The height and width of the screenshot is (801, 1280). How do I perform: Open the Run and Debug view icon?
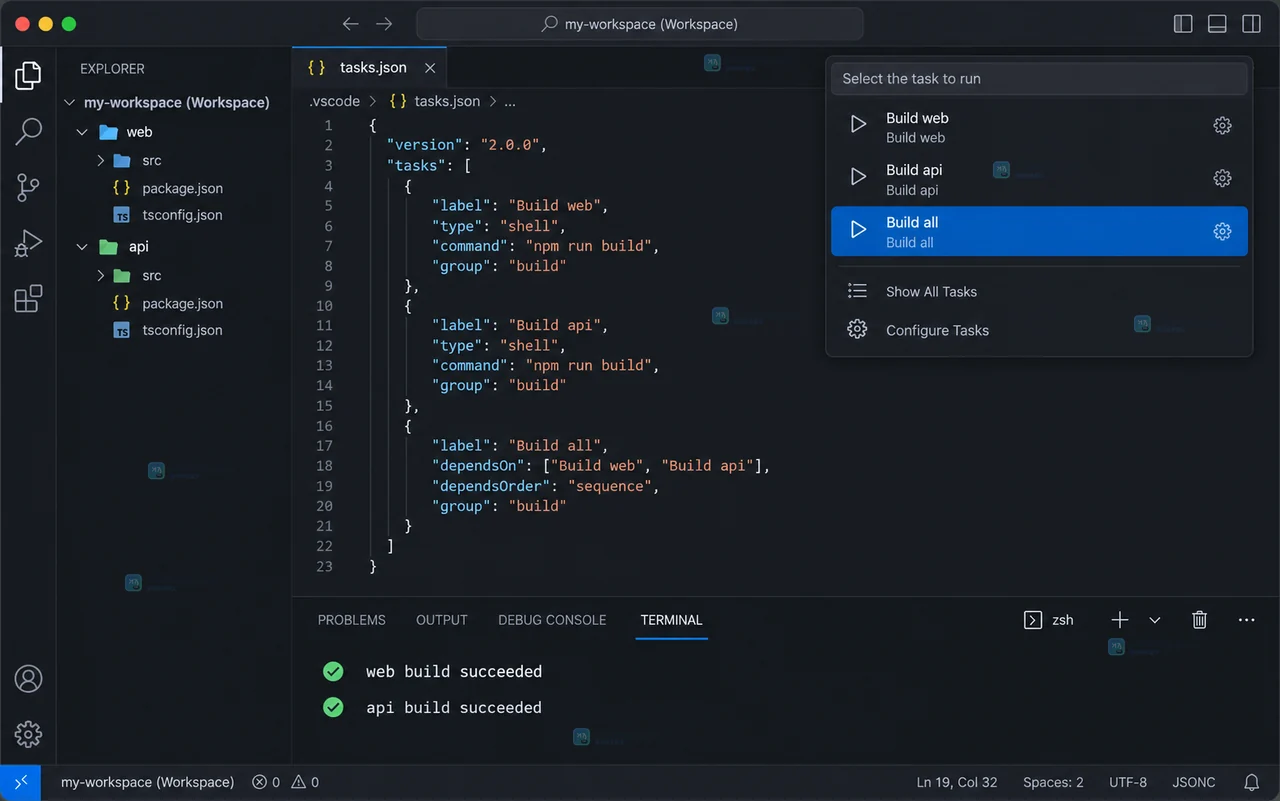tap(28, 243)
